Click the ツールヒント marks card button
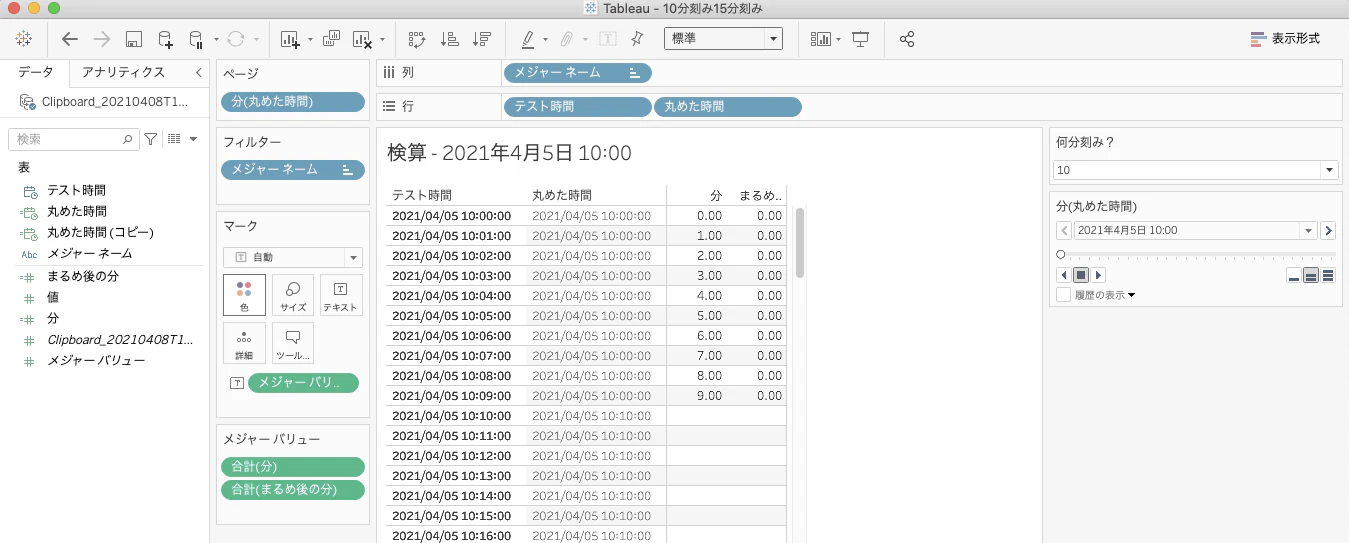This screenshot has width=1349, height=543. tap(293, 343)
